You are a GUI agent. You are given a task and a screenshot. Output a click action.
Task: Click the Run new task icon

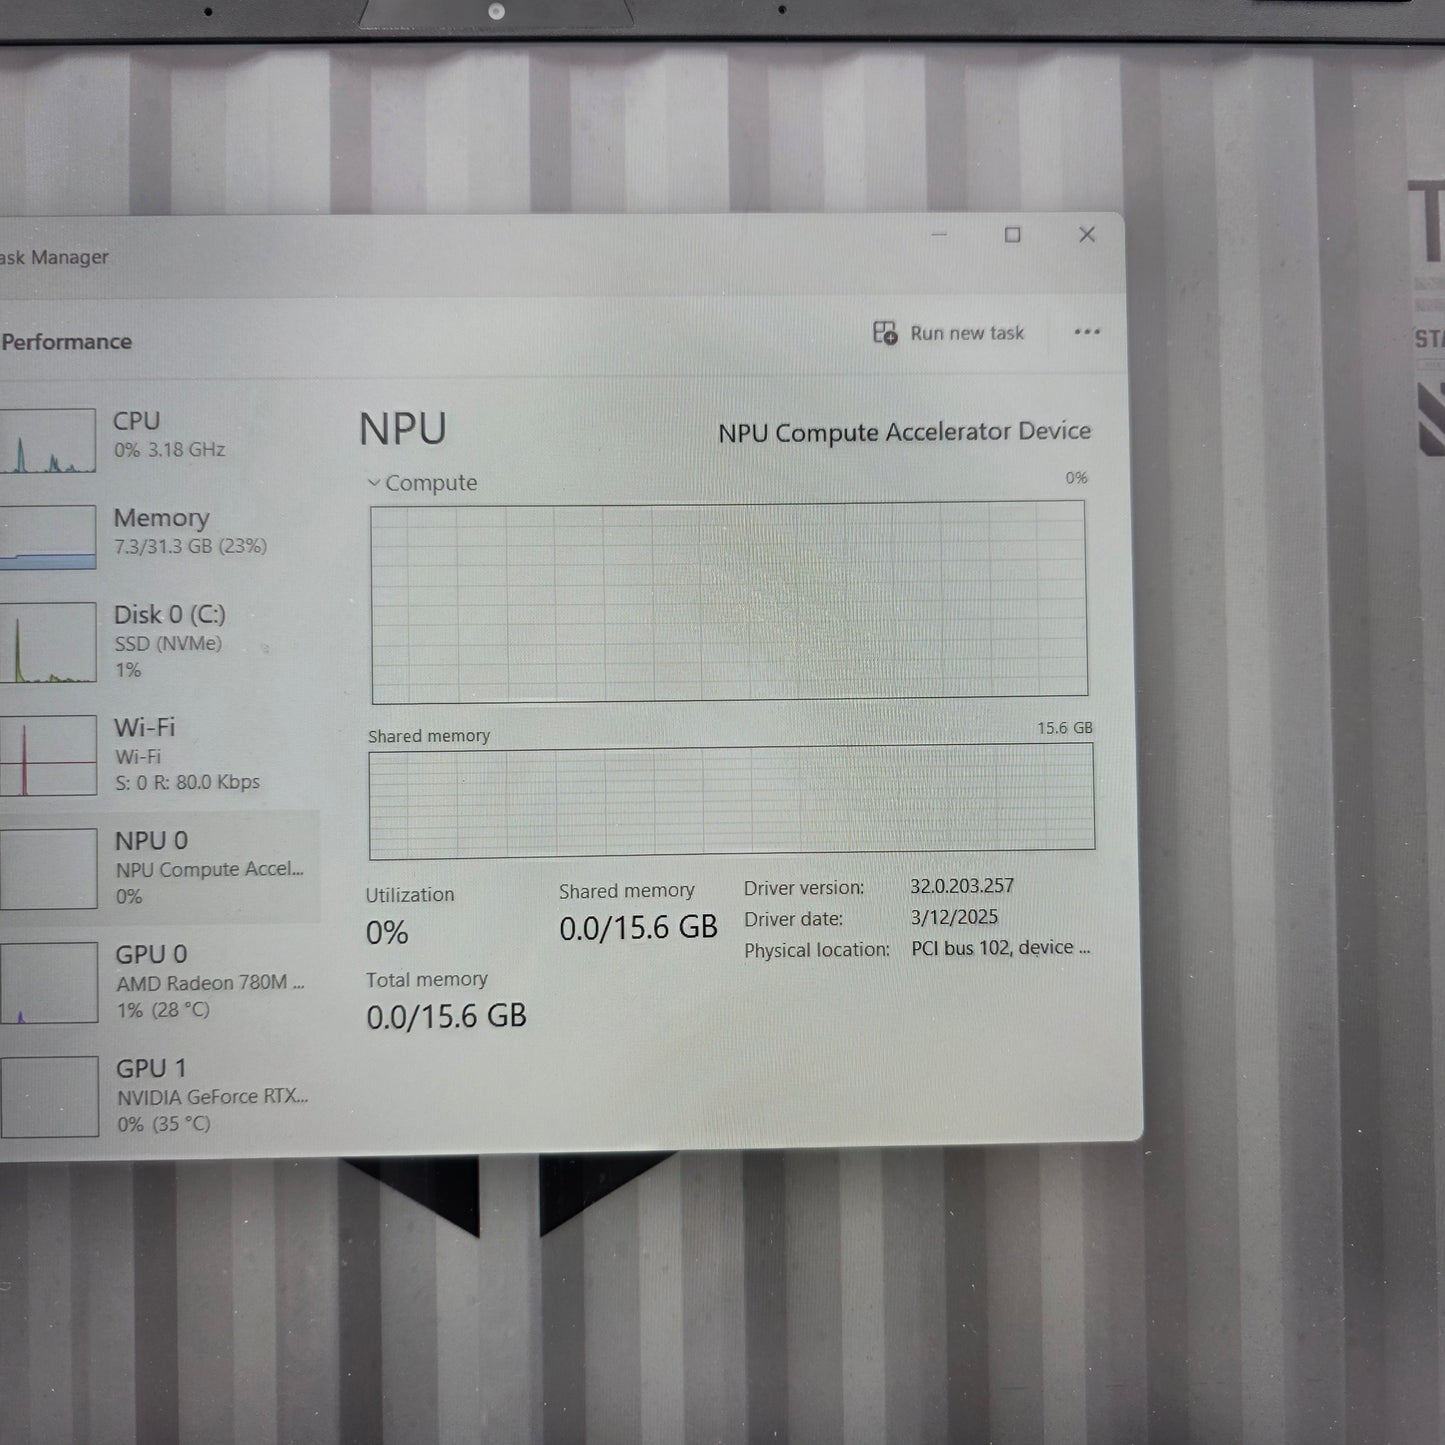(884, 332)
